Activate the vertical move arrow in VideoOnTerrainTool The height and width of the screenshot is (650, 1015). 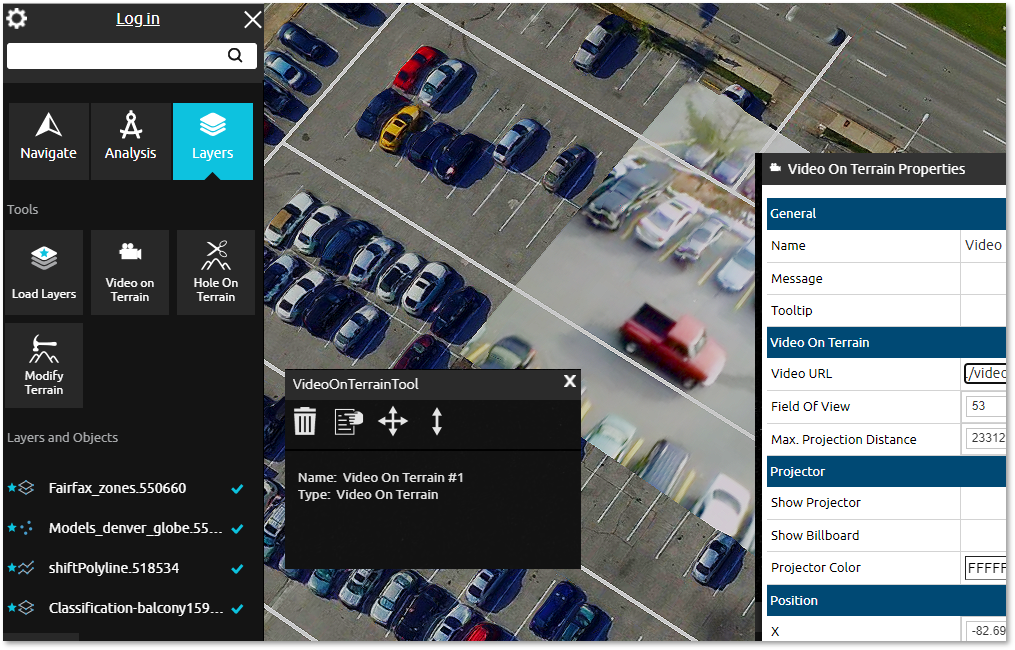tap(436, 421)
